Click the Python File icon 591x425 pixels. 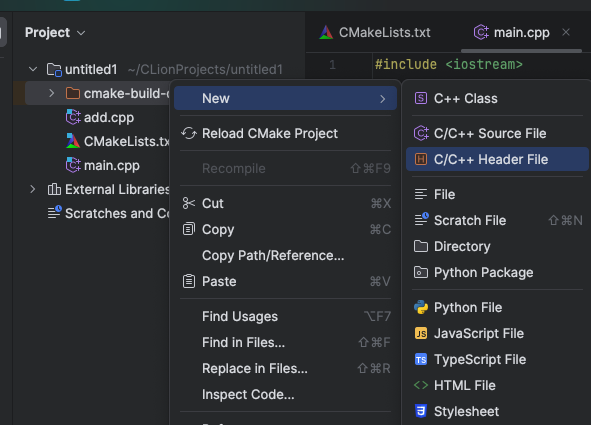tap(421, 307)
